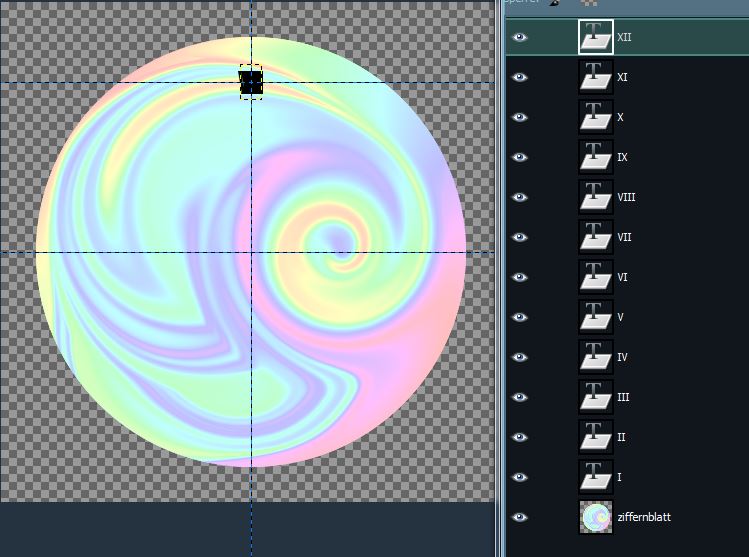Click the XI layer text icon
This screenshot has height=557, width=749.
(596, 77)
